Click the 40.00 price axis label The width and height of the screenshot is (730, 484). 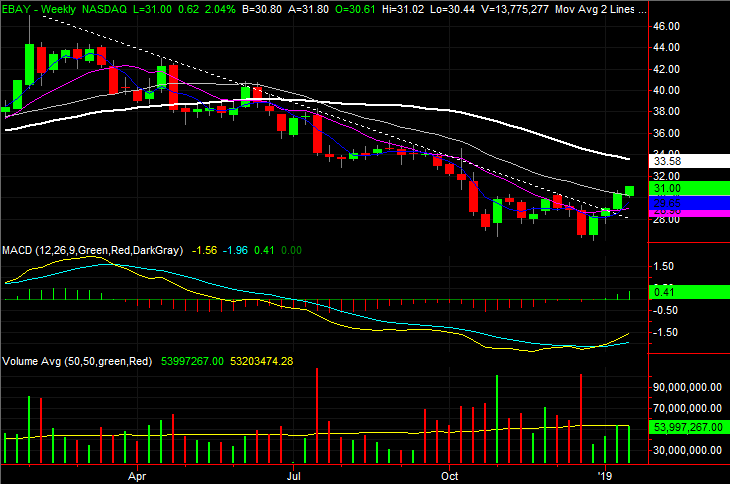click(x=666, y=90)
